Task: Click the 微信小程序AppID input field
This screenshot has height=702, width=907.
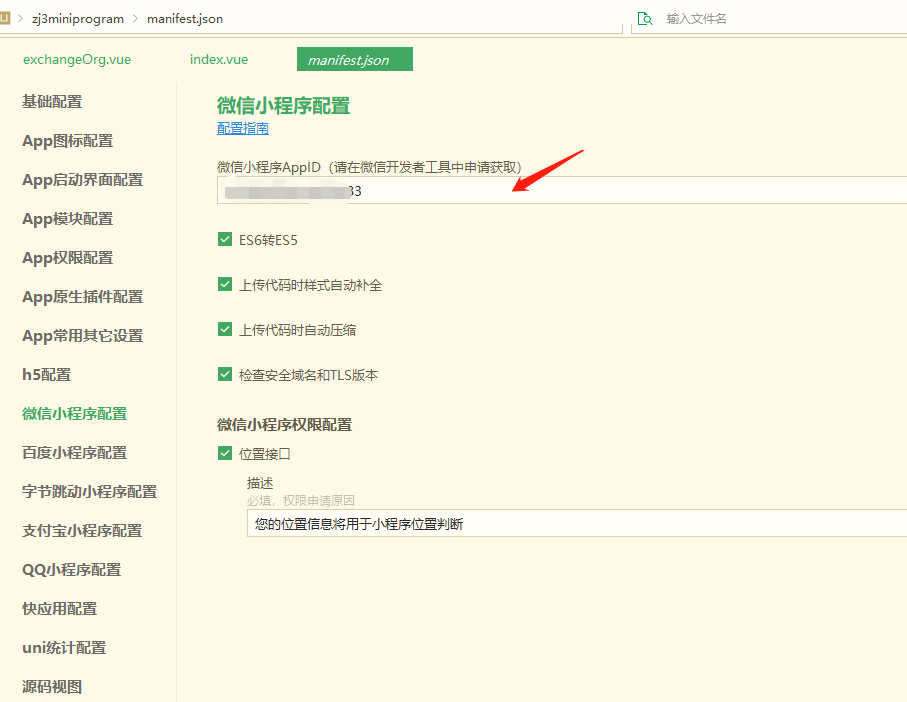Action: pos(562,190)
